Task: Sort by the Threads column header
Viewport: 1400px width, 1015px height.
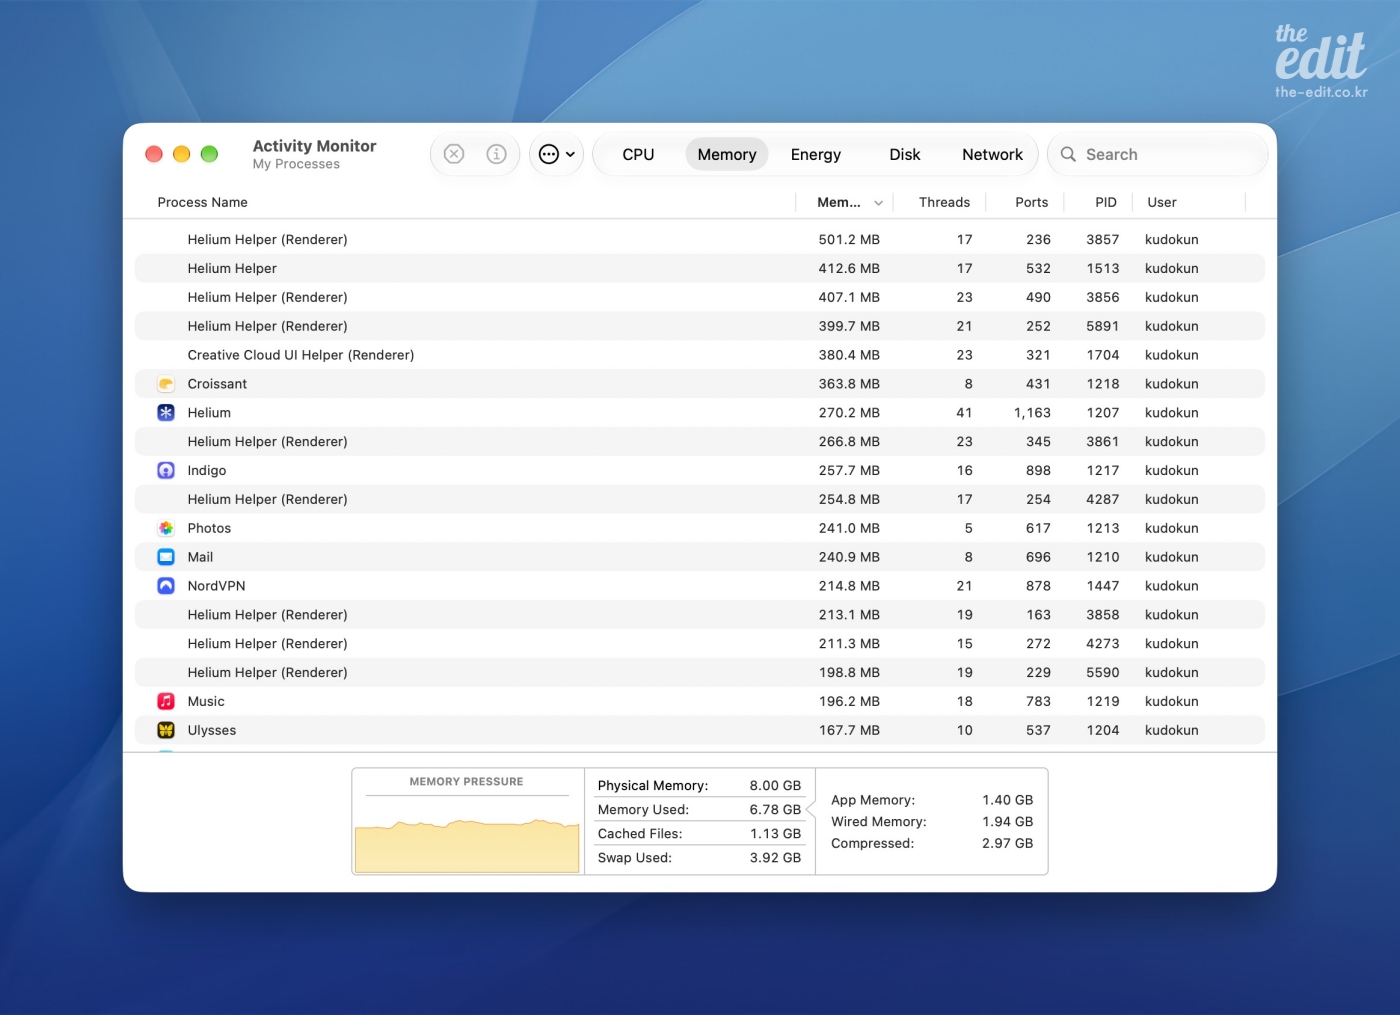Action: (944, 202)
